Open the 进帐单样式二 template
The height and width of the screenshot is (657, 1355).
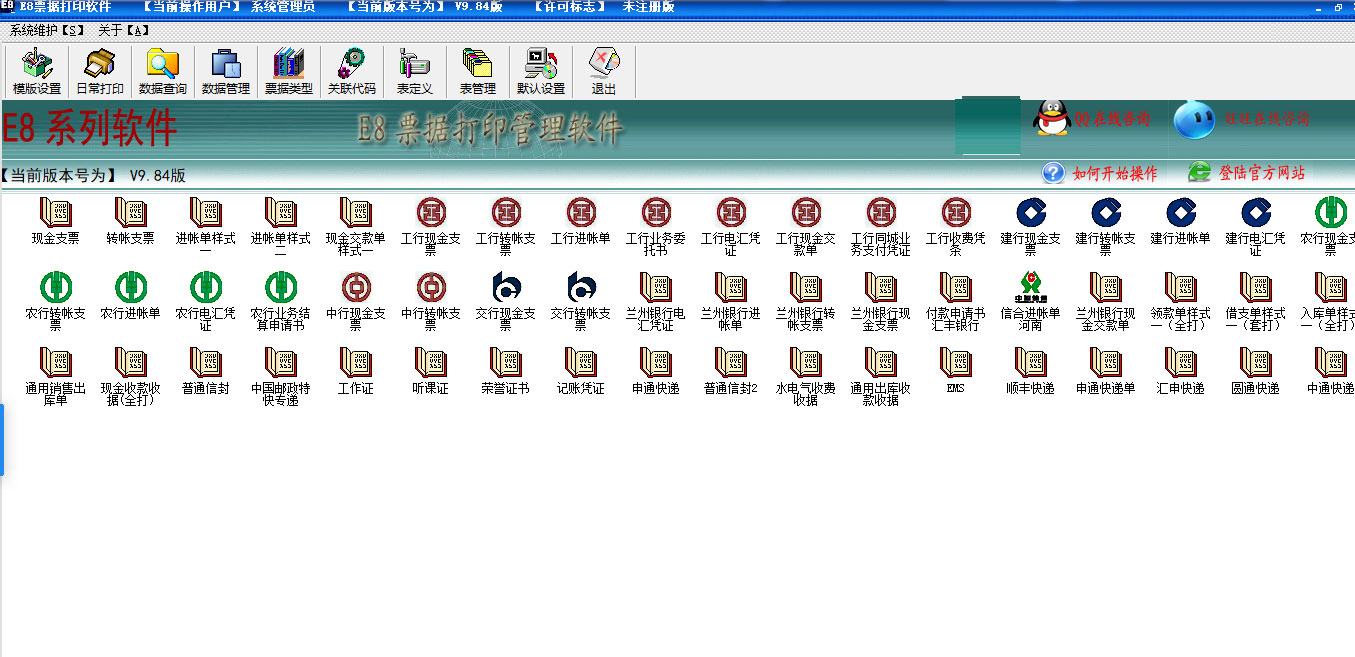[281, 227]
